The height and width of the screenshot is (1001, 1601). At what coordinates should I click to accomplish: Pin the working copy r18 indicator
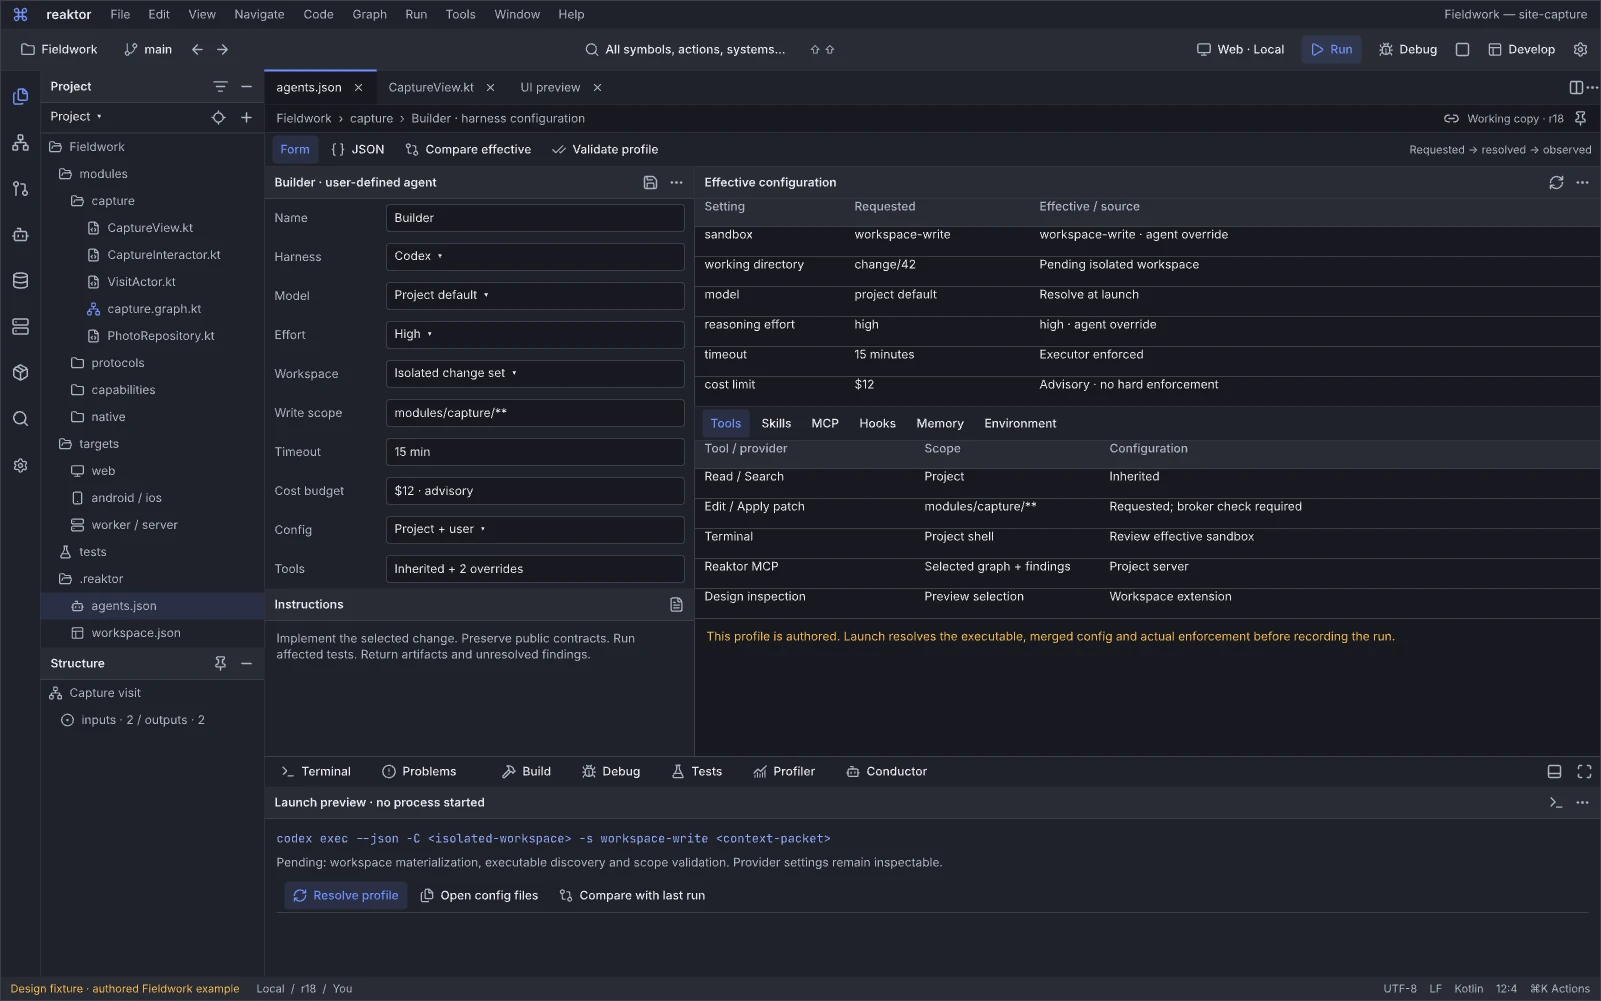[1580, 118]
